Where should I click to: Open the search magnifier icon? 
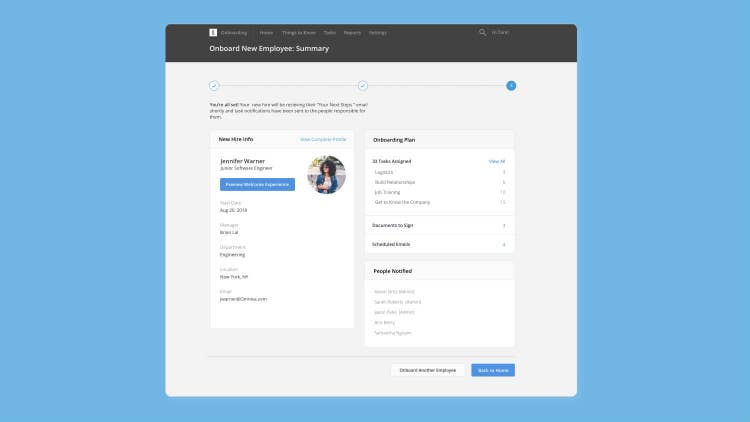click(x=482, y=32)
